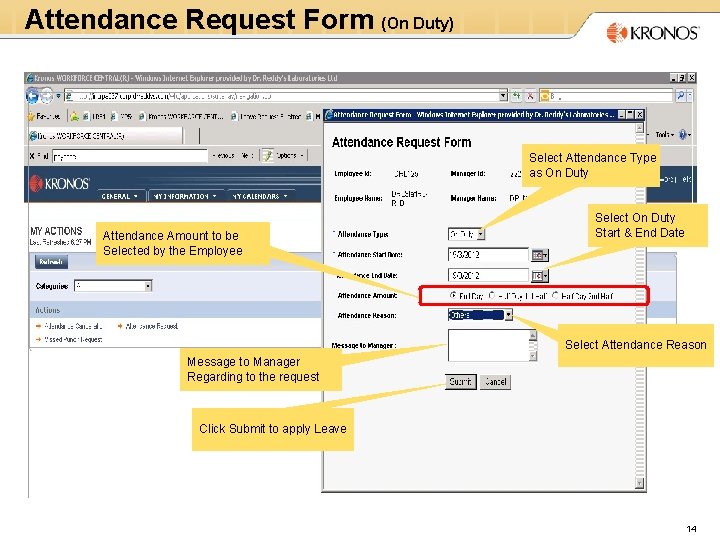Select the Half Day 2nd Half radio button

(x=555, y=295)
